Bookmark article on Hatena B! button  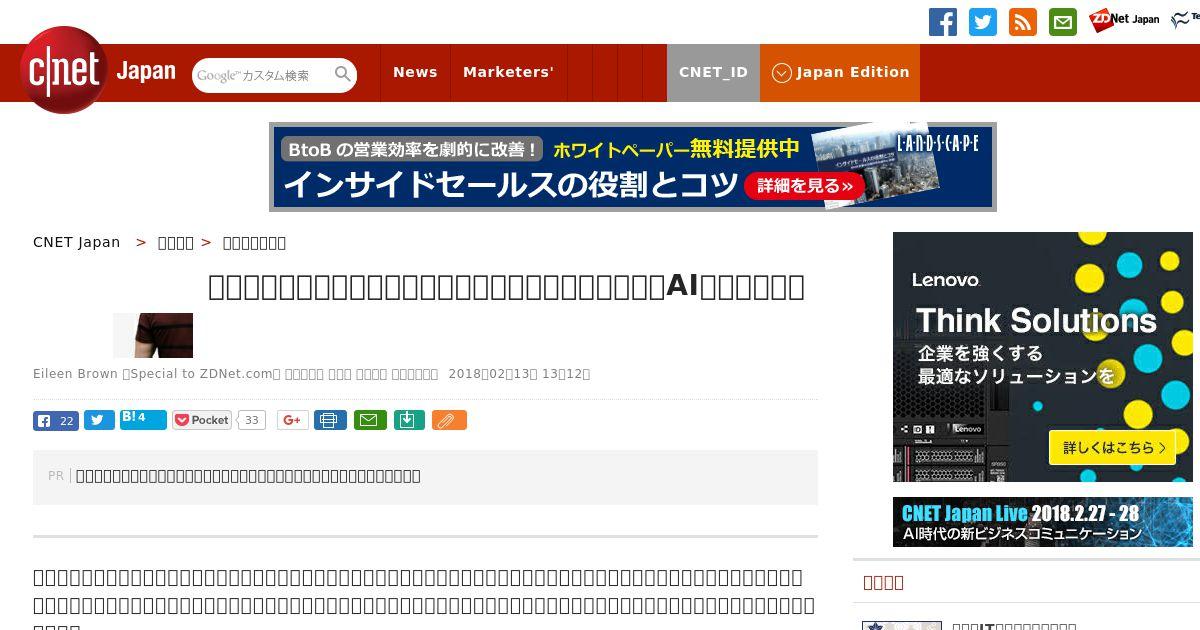point(143,419)
